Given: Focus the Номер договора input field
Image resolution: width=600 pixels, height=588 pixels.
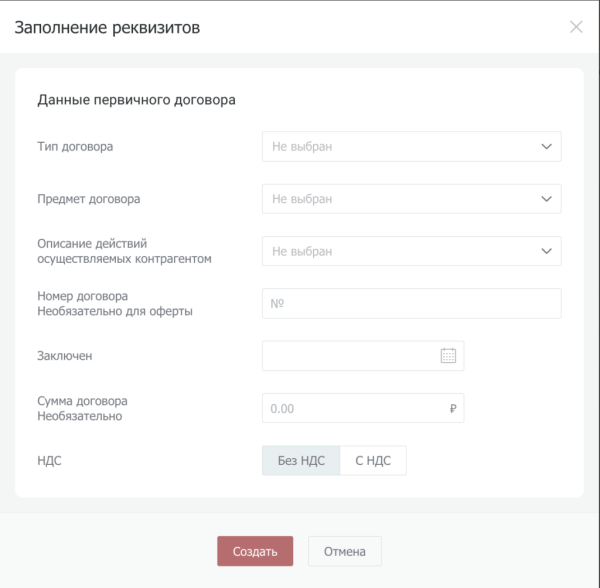Looking at the screenshot, I should coord(411,303).
